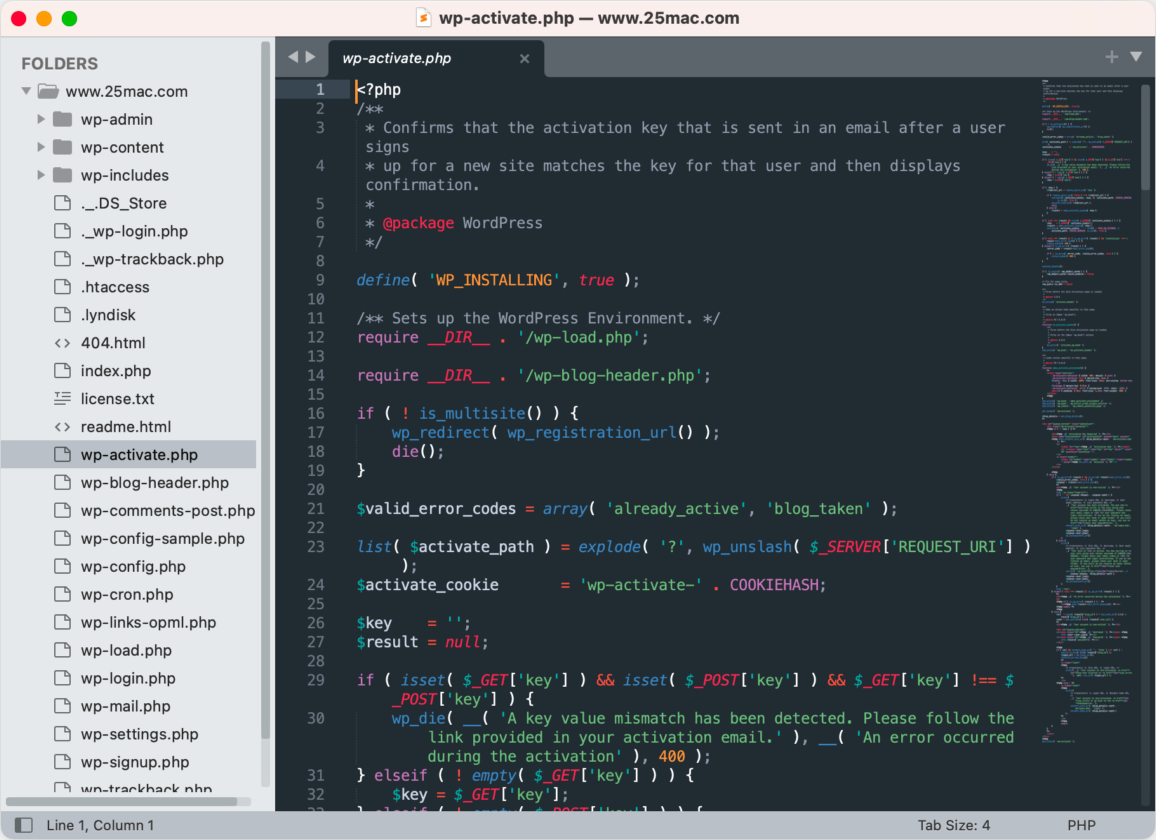Click the file icon beside ._wp-login.php
The image size is (1156, 840).
pos(63,231)
